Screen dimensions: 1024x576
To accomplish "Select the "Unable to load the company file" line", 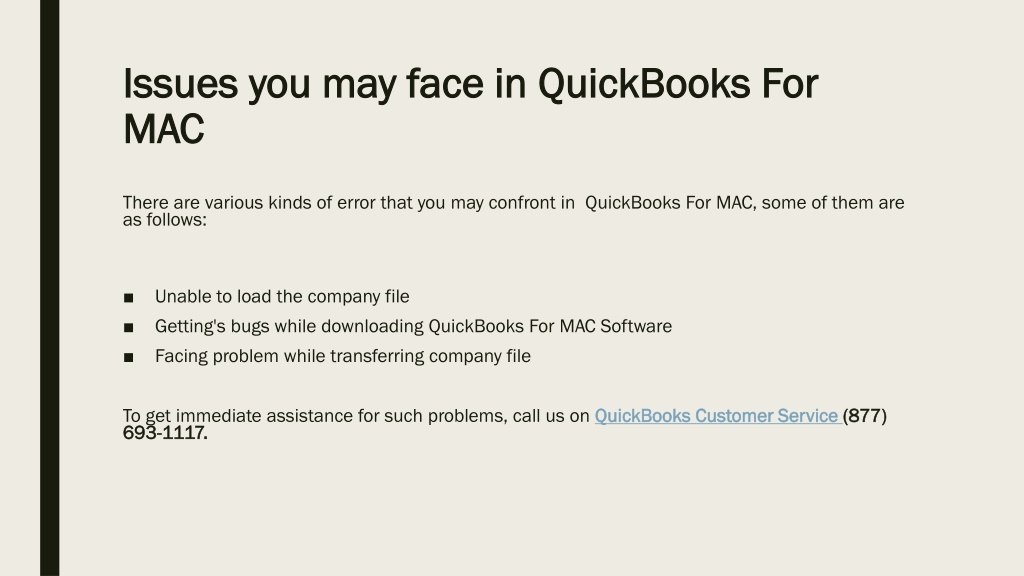I will click(282, 296).
